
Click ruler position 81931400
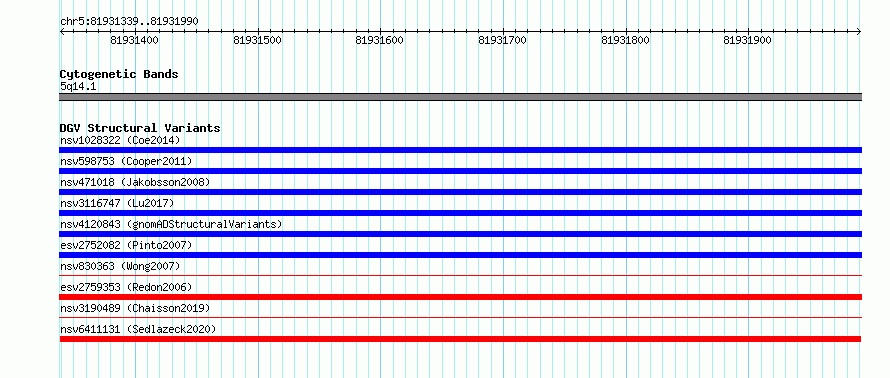pos(135,40)
